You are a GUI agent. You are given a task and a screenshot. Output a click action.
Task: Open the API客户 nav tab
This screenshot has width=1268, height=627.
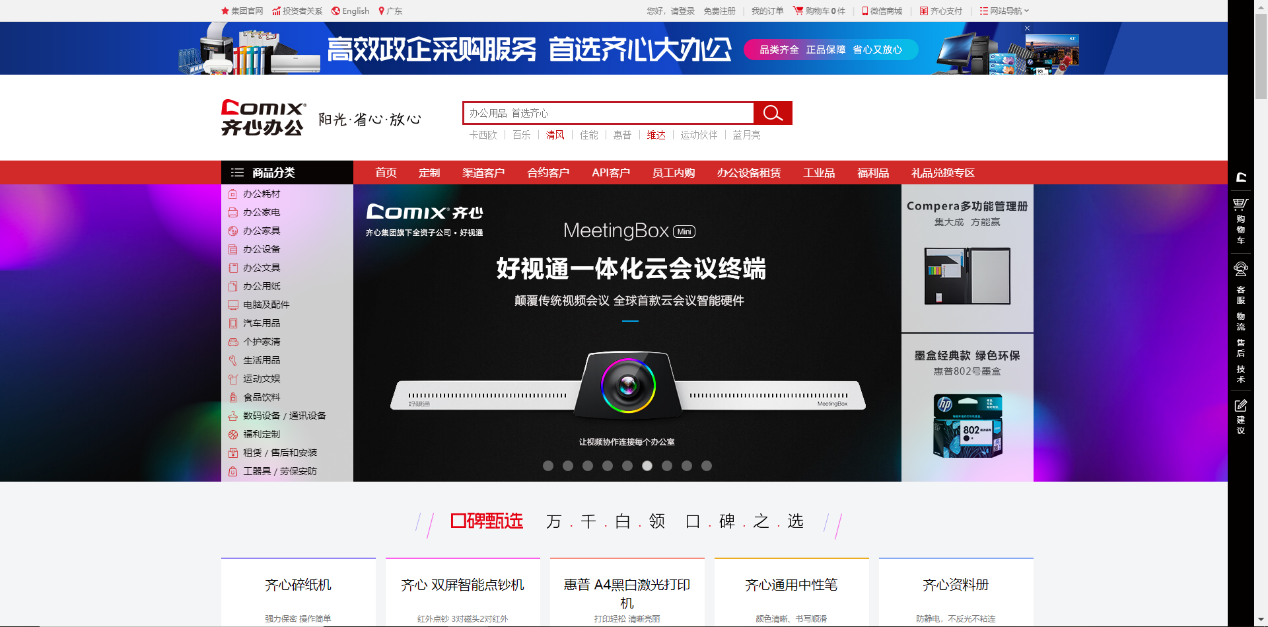point(611,173)
